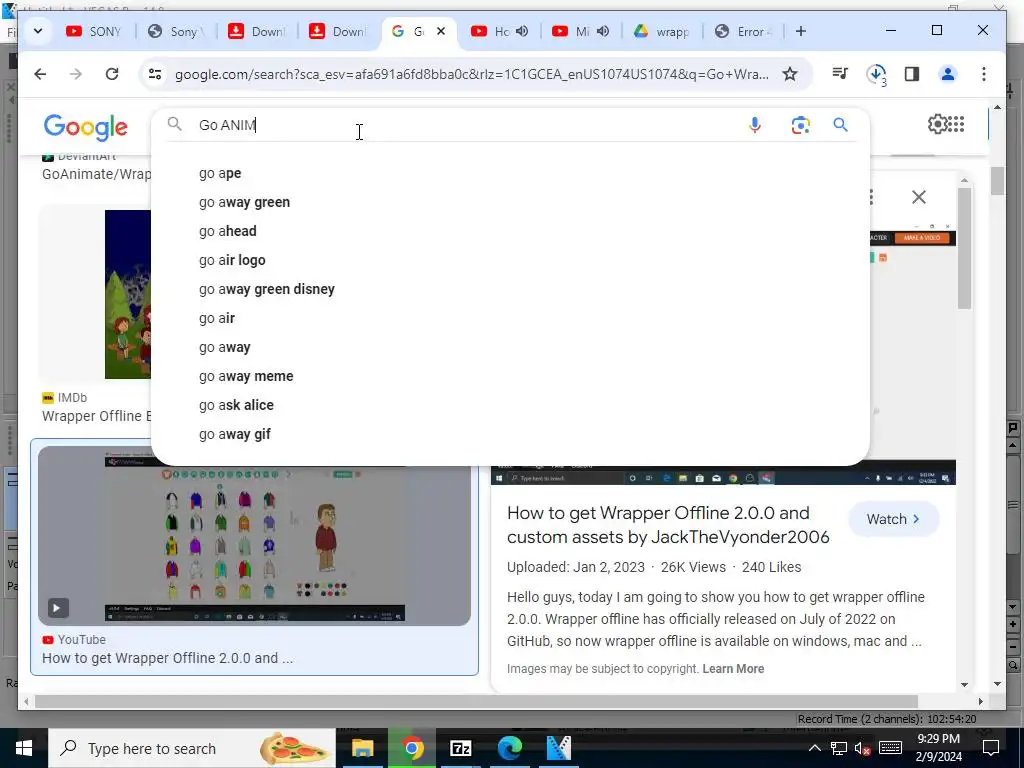The image size is (1024, 768).
Task: Switch to the Ho YouTube tab
Action: (x=491, y=31)
